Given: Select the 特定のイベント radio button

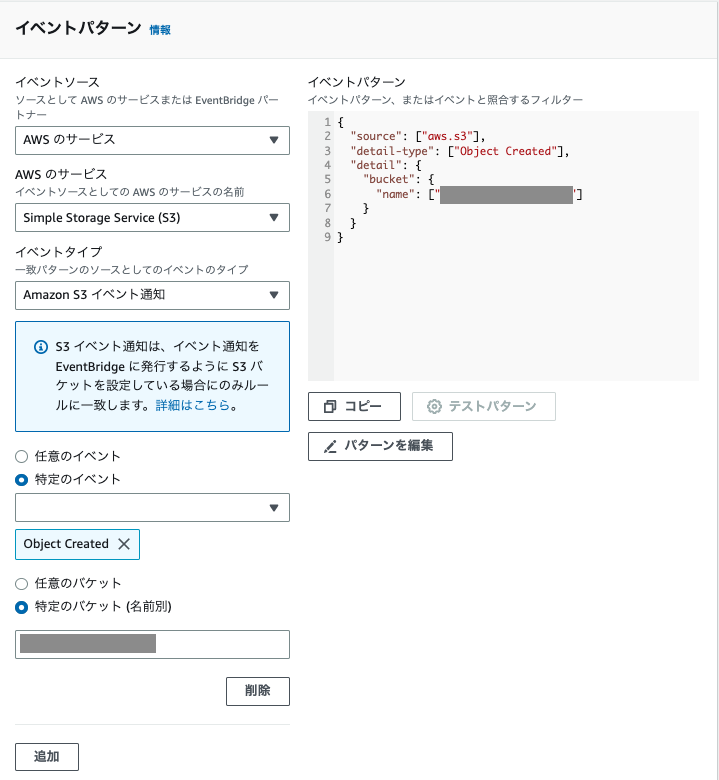Looking at the screenshot, I should point(21,480).
